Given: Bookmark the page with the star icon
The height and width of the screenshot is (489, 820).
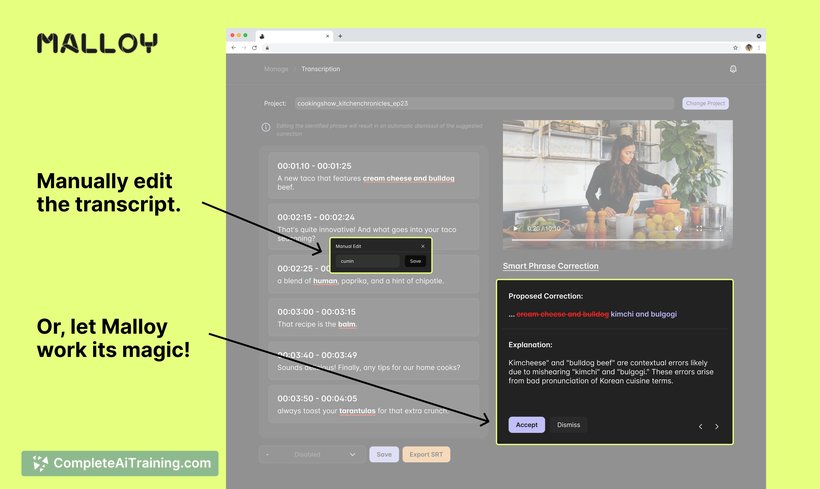Looking at the screenshot, I should point(735,48).
